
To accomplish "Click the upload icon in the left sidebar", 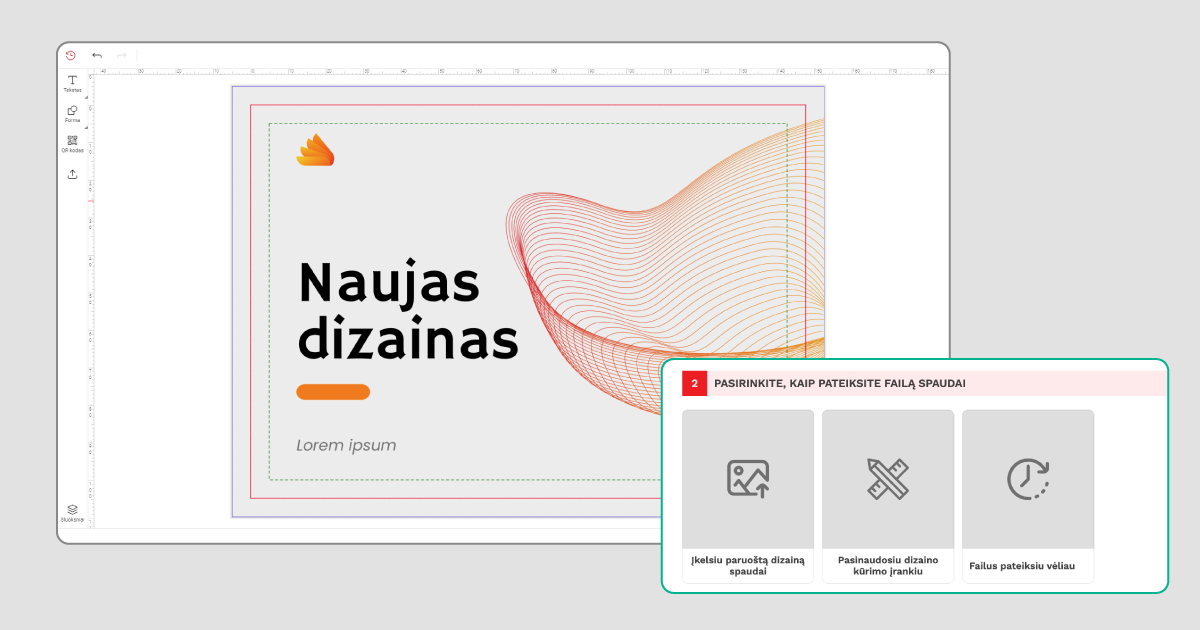I will (72, 173).
